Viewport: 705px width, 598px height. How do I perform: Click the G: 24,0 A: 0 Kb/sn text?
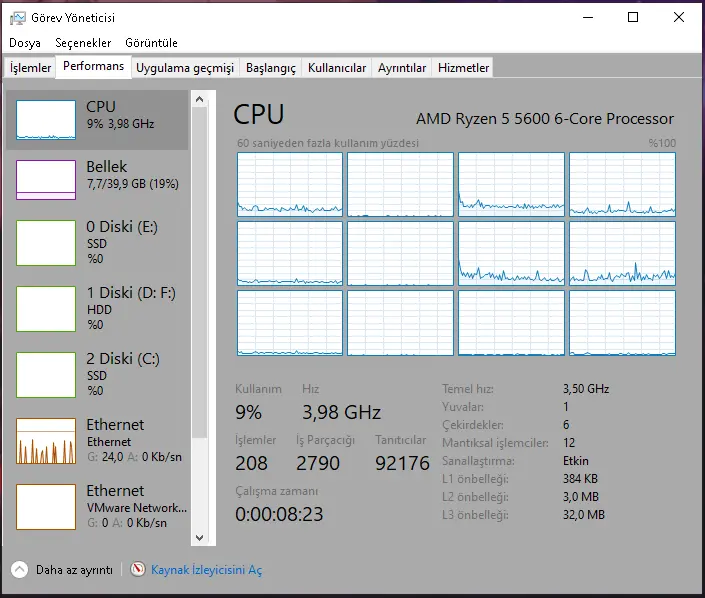[134, 457]
